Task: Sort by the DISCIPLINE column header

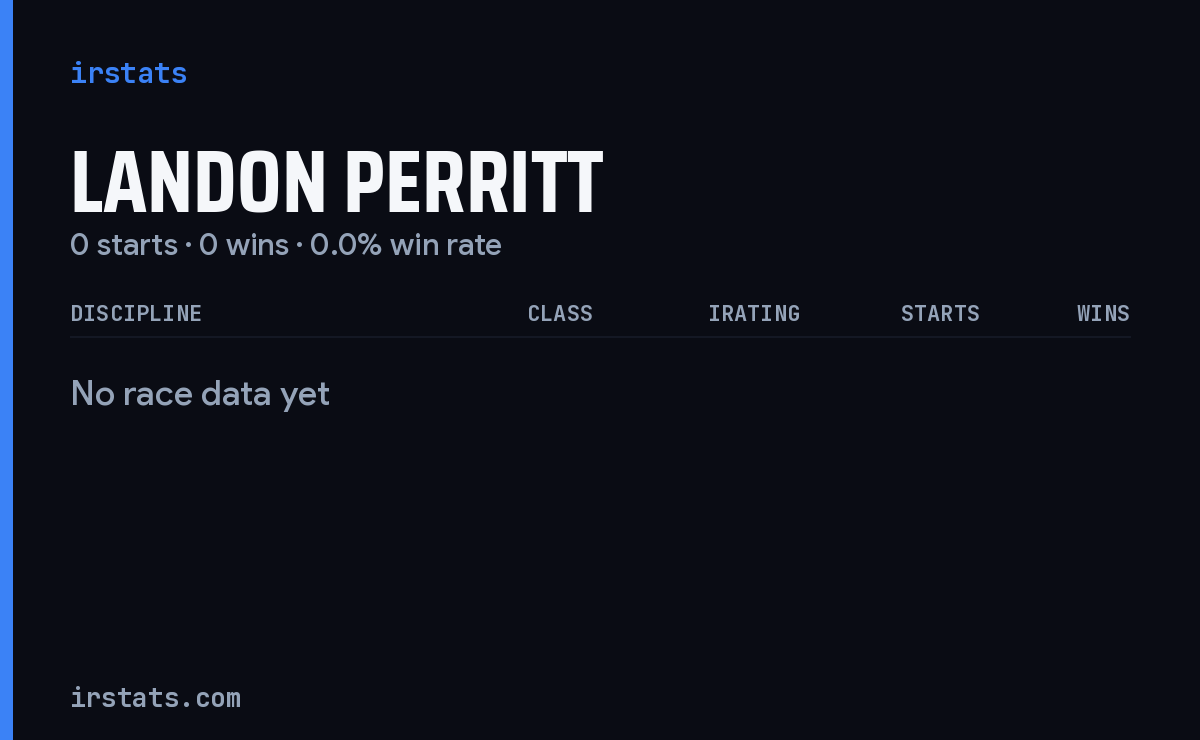Action: [136, 314]
